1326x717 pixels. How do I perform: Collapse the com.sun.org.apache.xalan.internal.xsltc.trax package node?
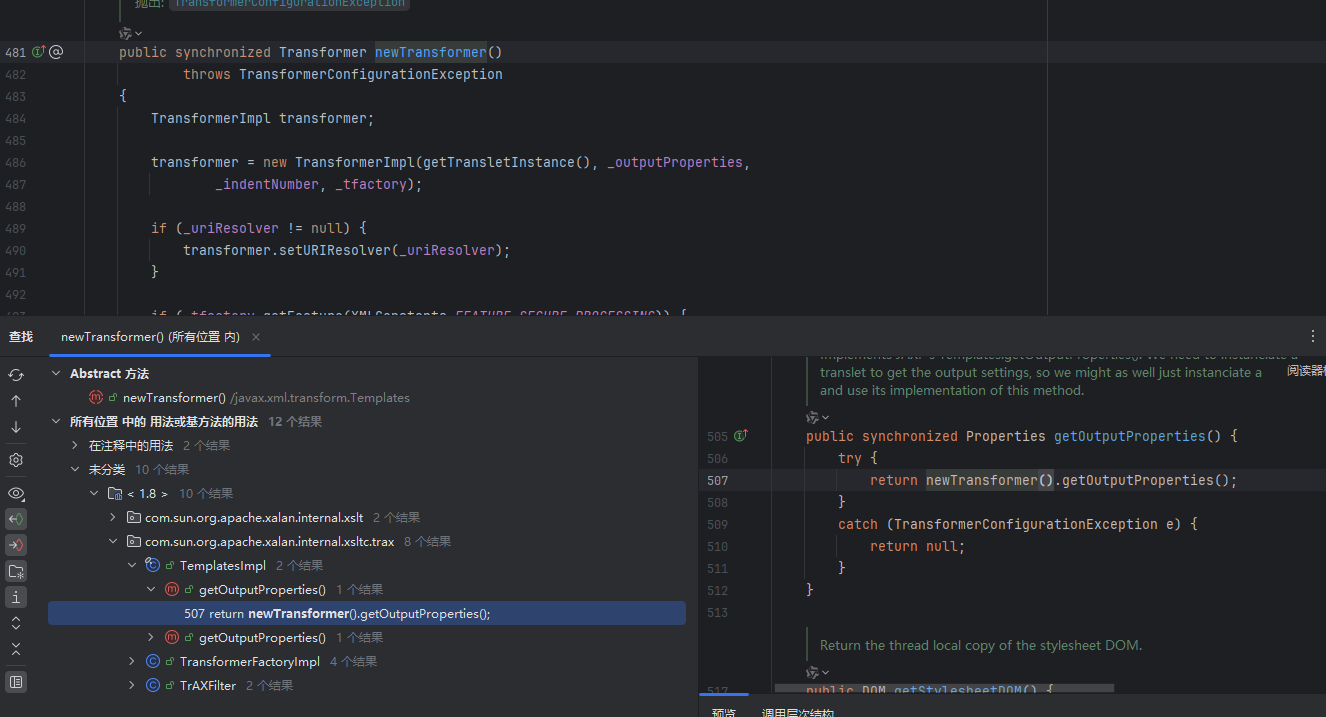(x=113, y=542)
